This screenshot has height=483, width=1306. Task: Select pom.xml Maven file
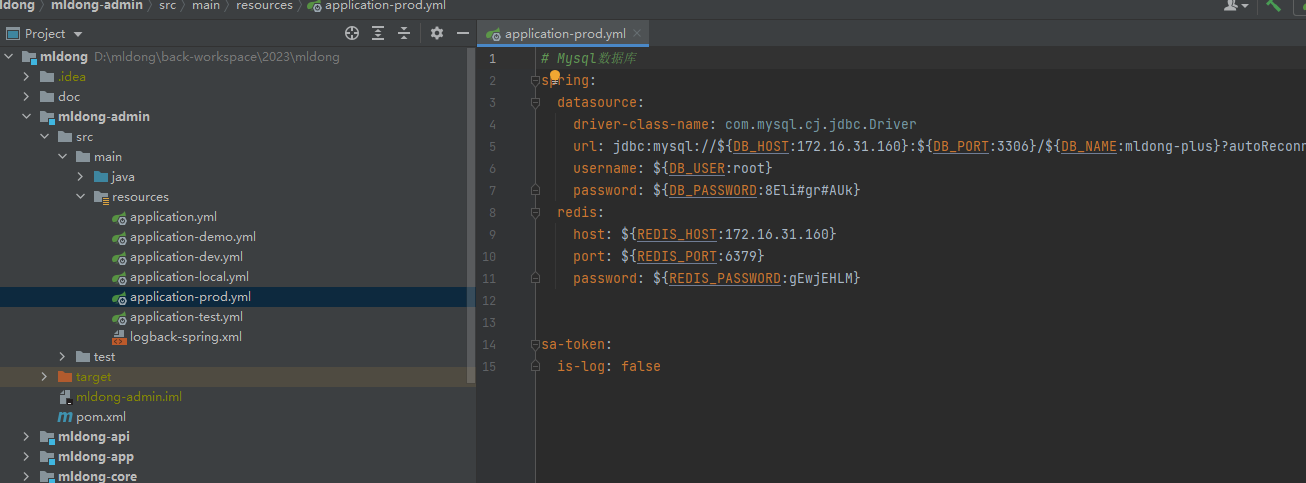pos(101,417)
